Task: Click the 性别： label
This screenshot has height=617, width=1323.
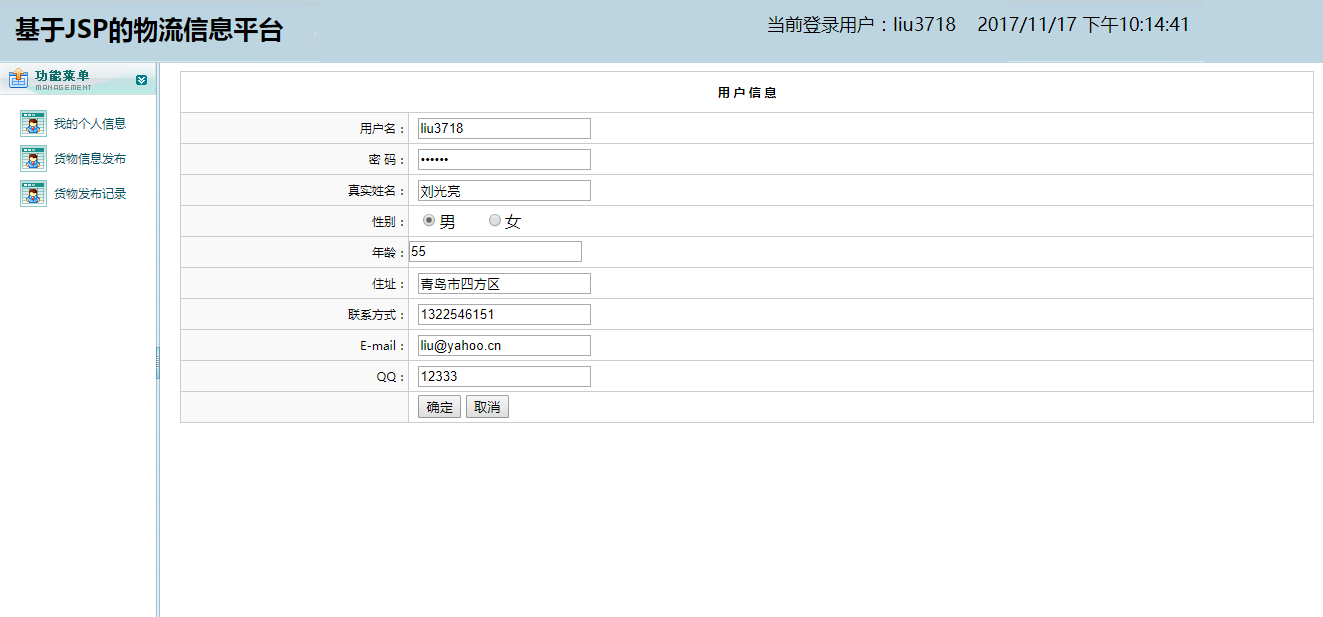Action: pos(389,222)
